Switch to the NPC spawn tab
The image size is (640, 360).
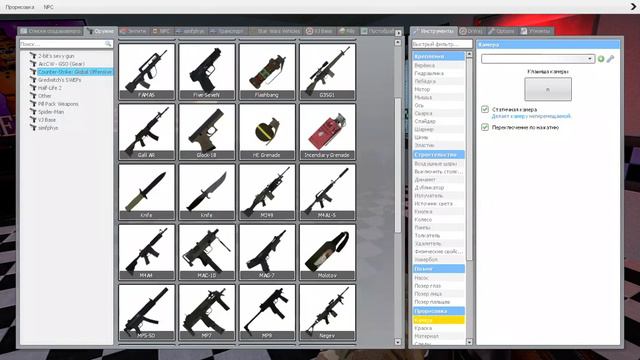tap(161, 31)
